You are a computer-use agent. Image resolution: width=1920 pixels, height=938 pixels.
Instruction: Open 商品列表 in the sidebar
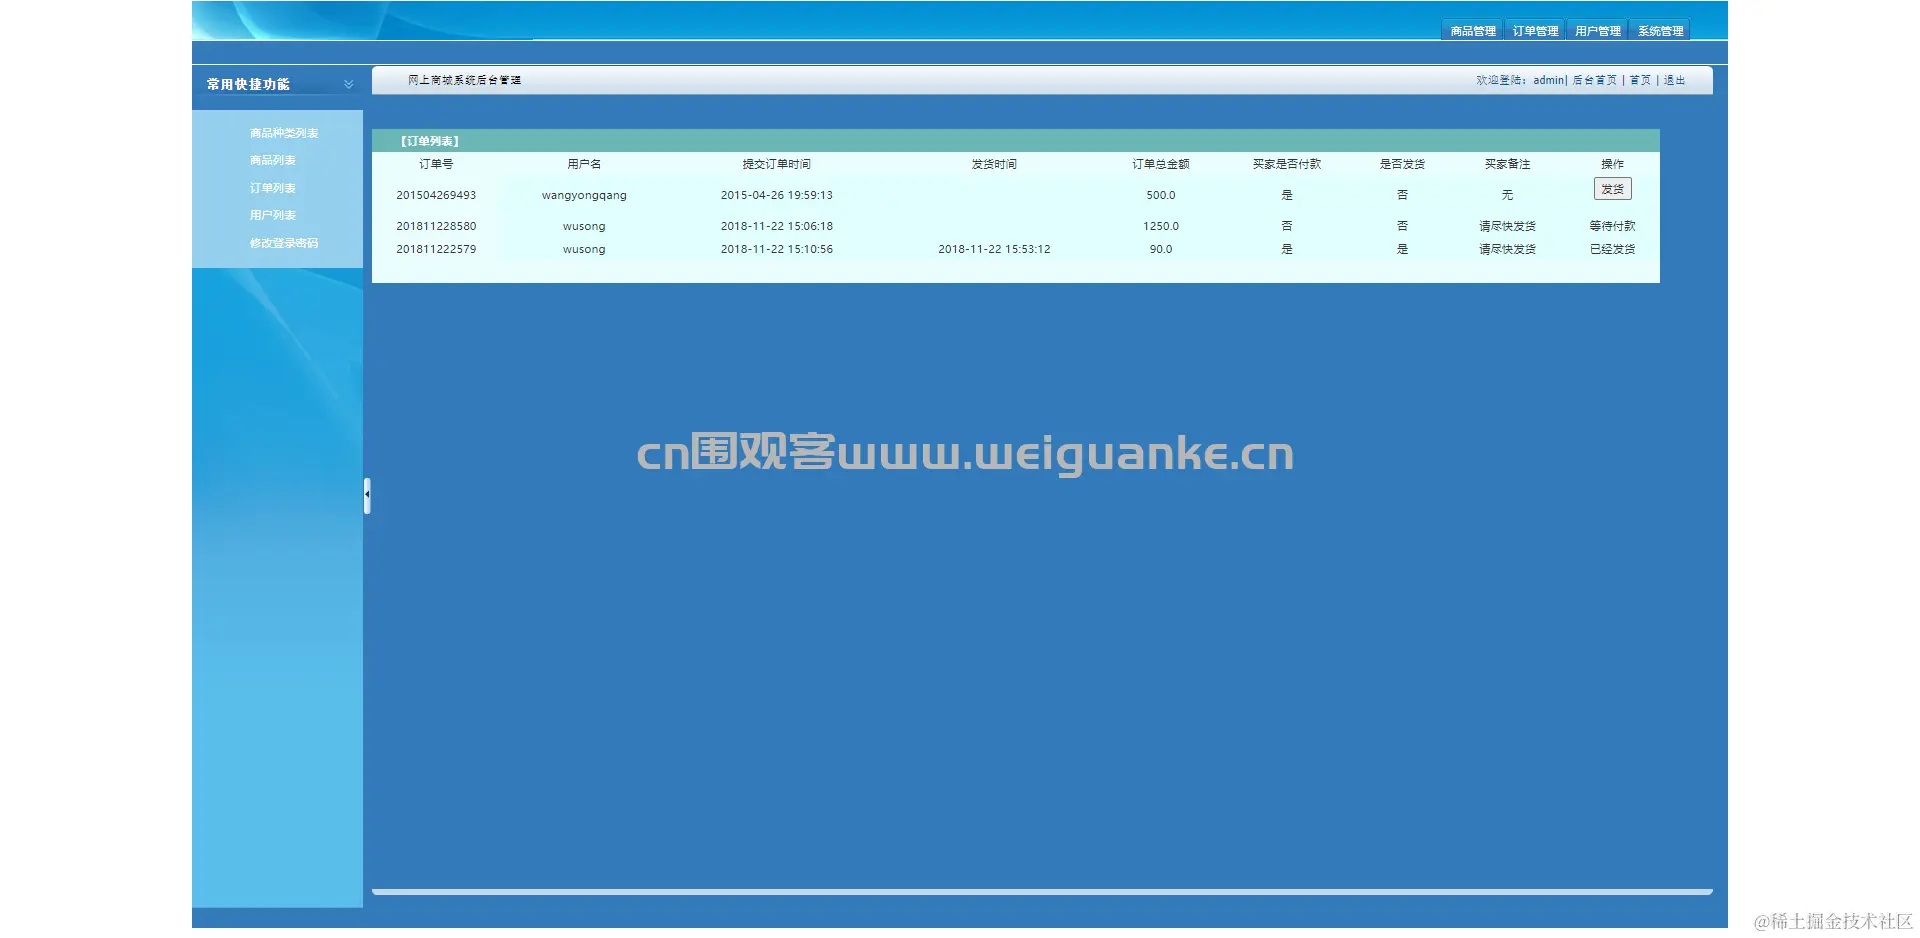tap(273, 160)
